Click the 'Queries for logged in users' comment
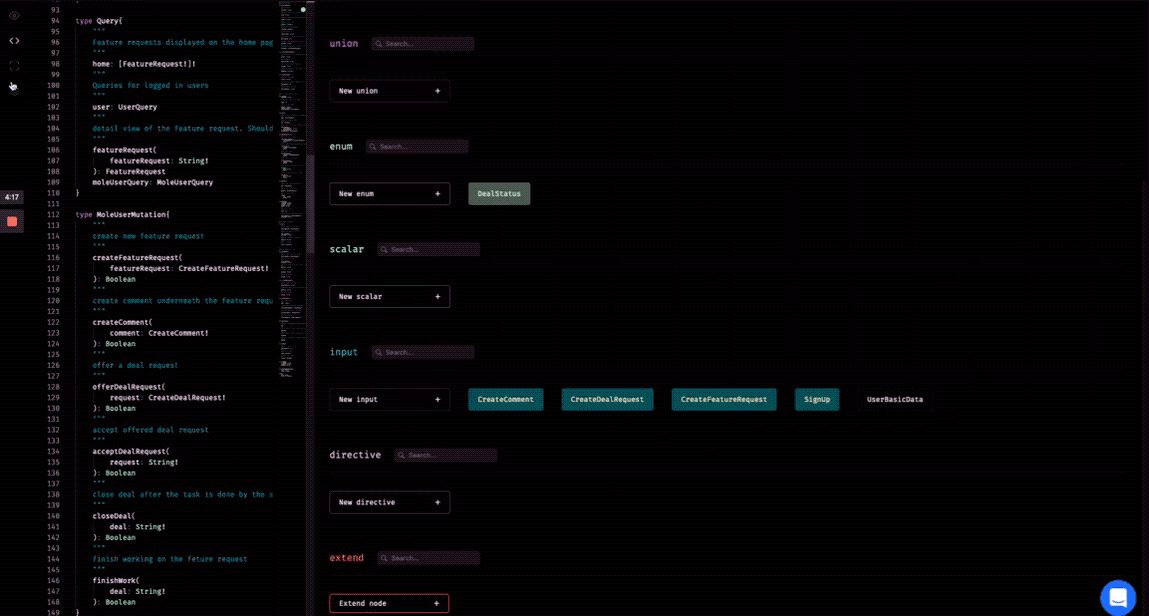 pos(150,86)
